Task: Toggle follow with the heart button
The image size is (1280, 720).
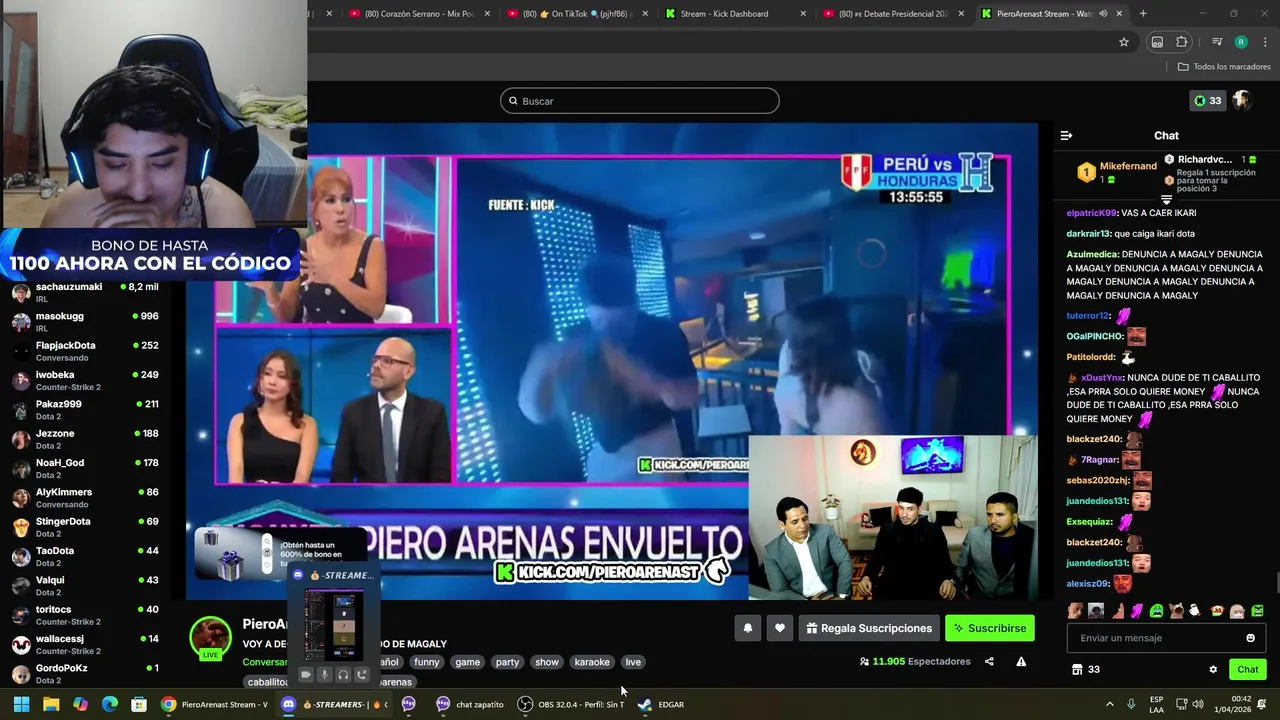Action: [780, 628]
